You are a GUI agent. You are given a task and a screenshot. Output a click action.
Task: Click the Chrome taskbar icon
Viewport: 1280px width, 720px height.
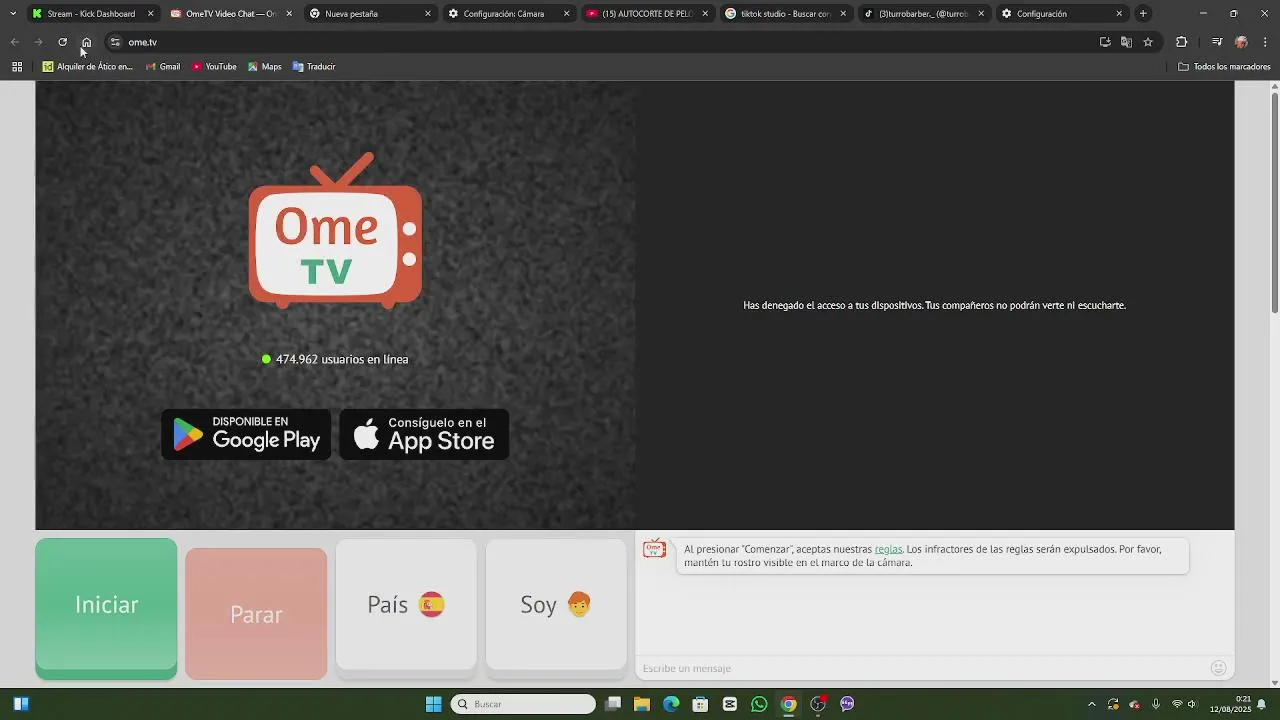(x=789, y=704)
